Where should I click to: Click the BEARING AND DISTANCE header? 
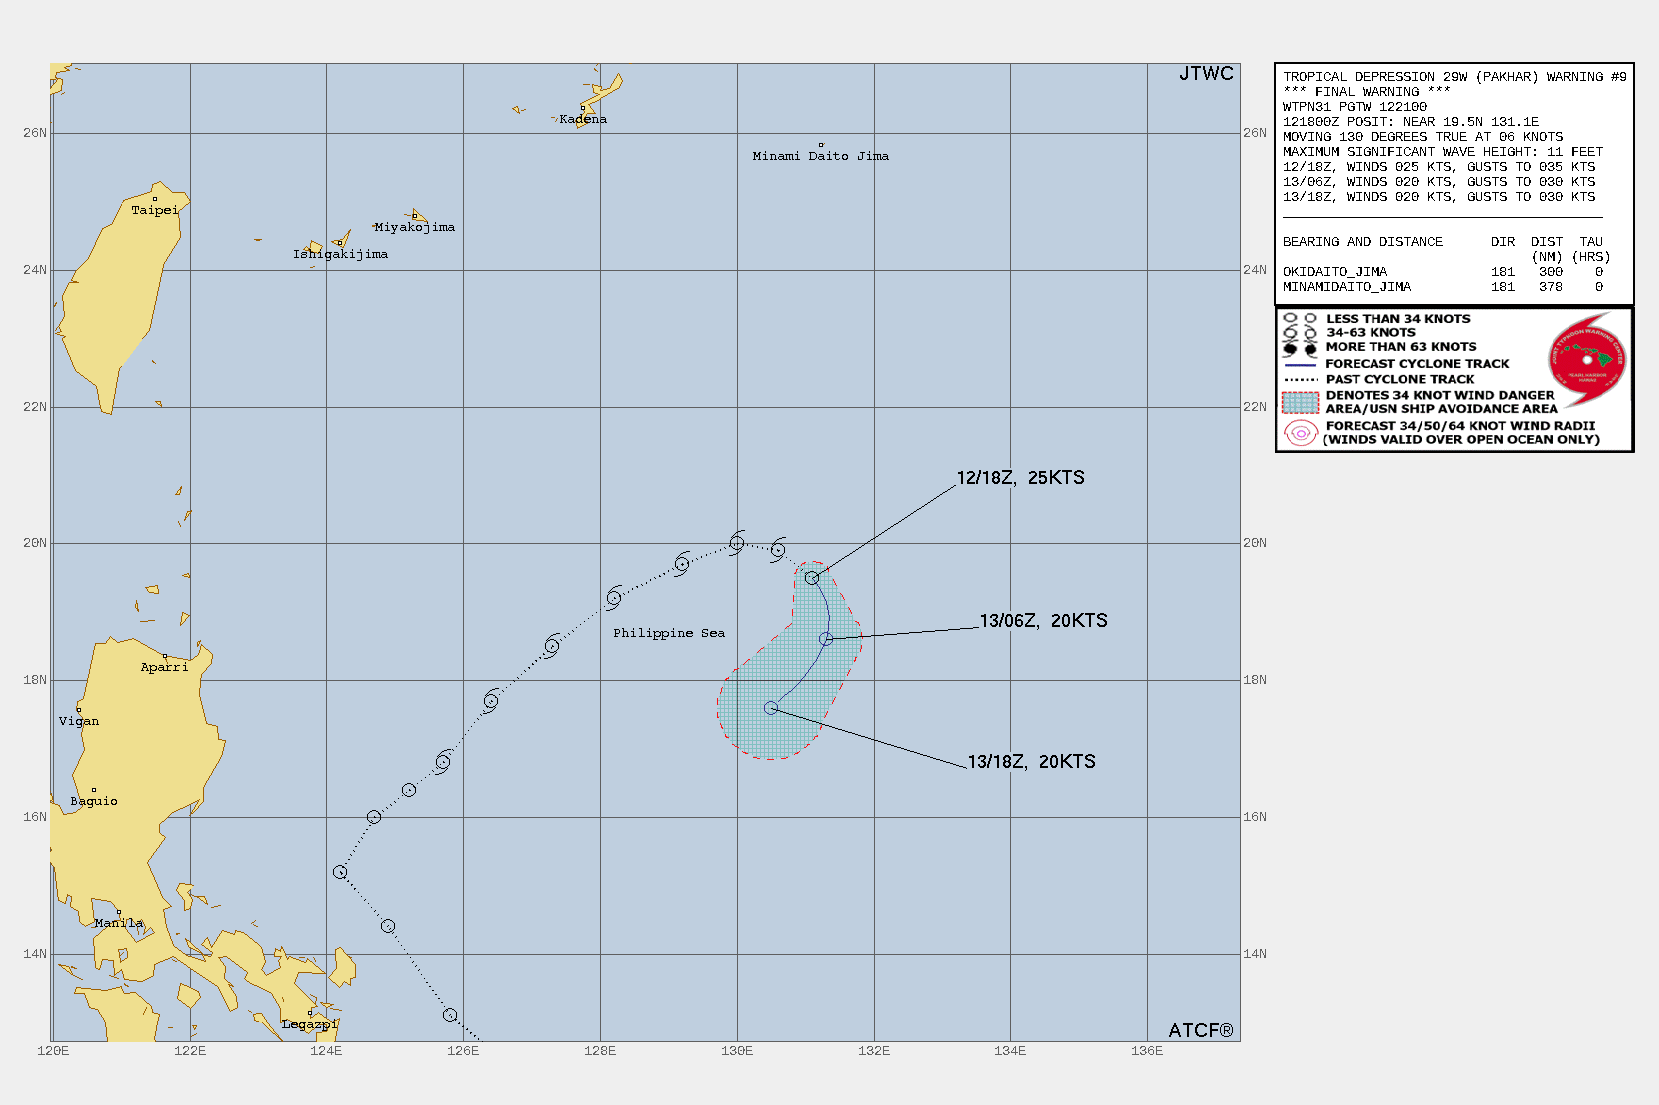1363,242
